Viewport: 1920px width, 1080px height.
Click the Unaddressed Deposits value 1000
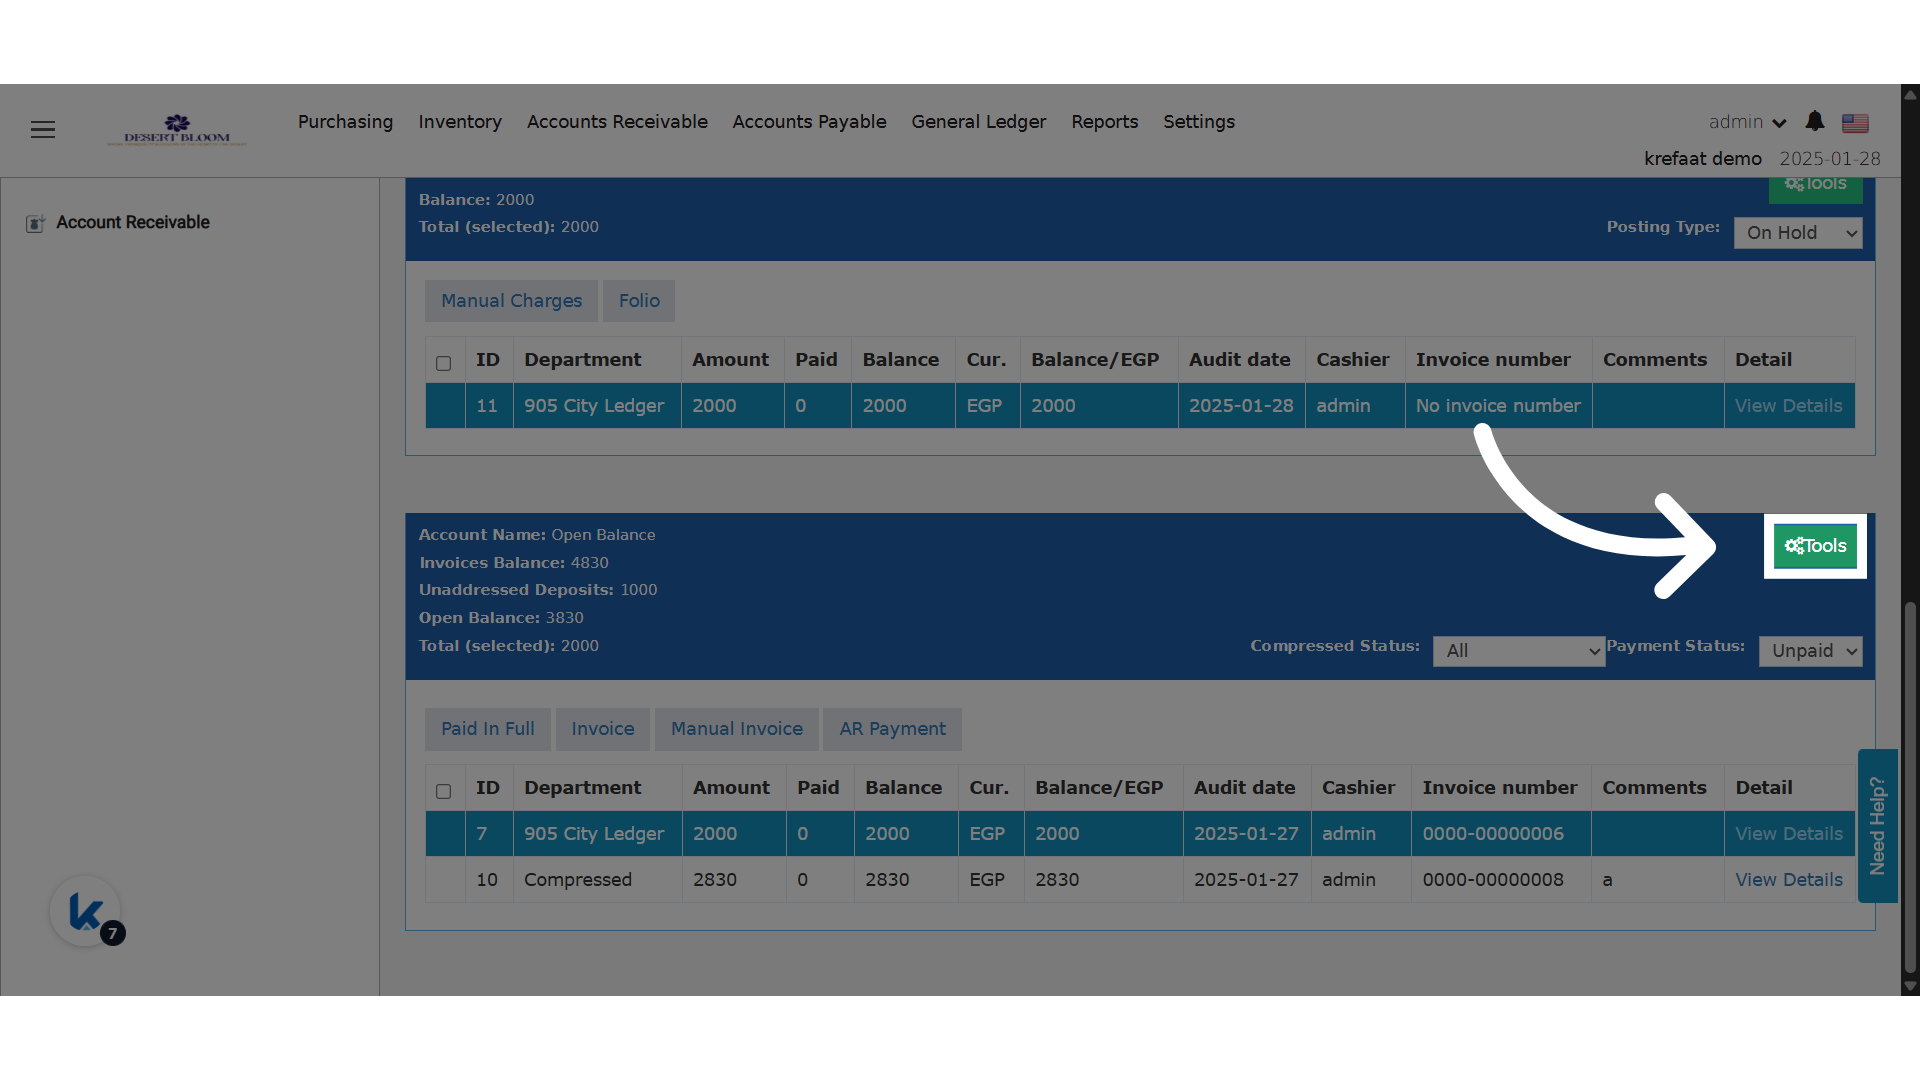point(638,590)
